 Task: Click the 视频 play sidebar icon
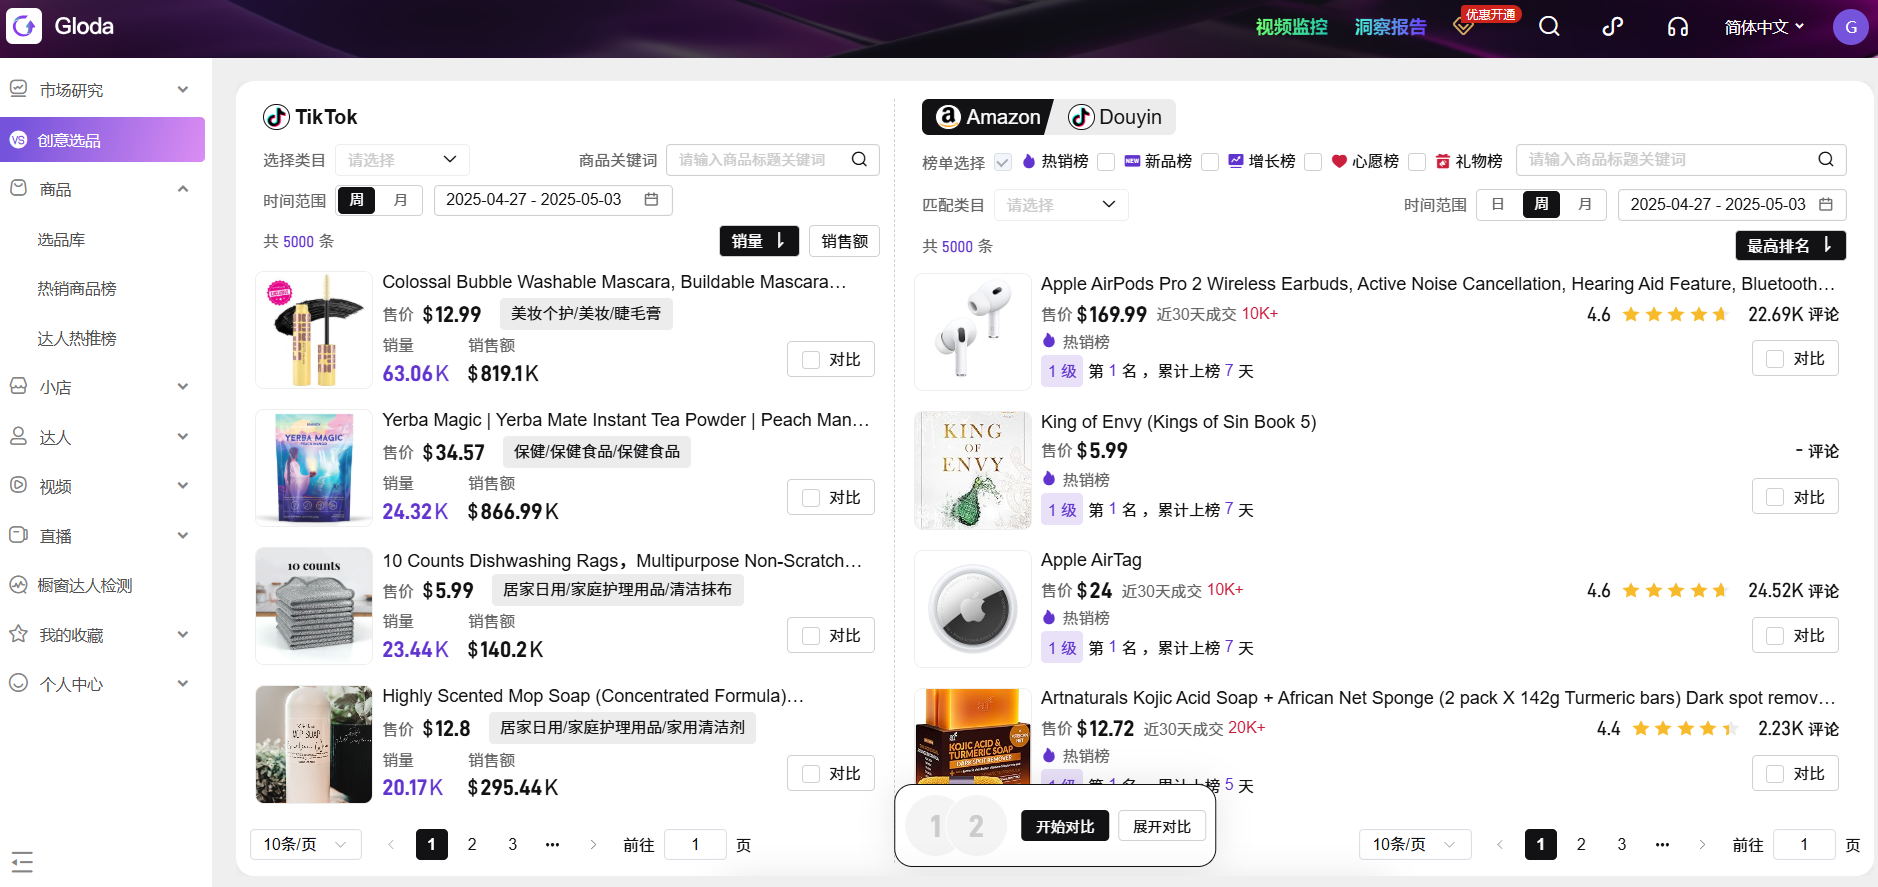coord(18,485)
